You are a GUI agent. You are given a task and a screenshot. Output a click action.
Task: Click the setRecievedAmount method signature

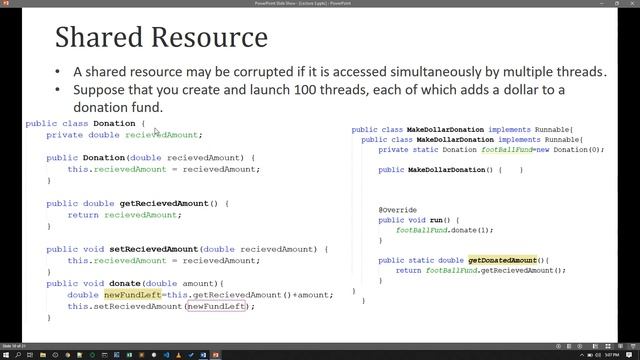tap(187, 249)
